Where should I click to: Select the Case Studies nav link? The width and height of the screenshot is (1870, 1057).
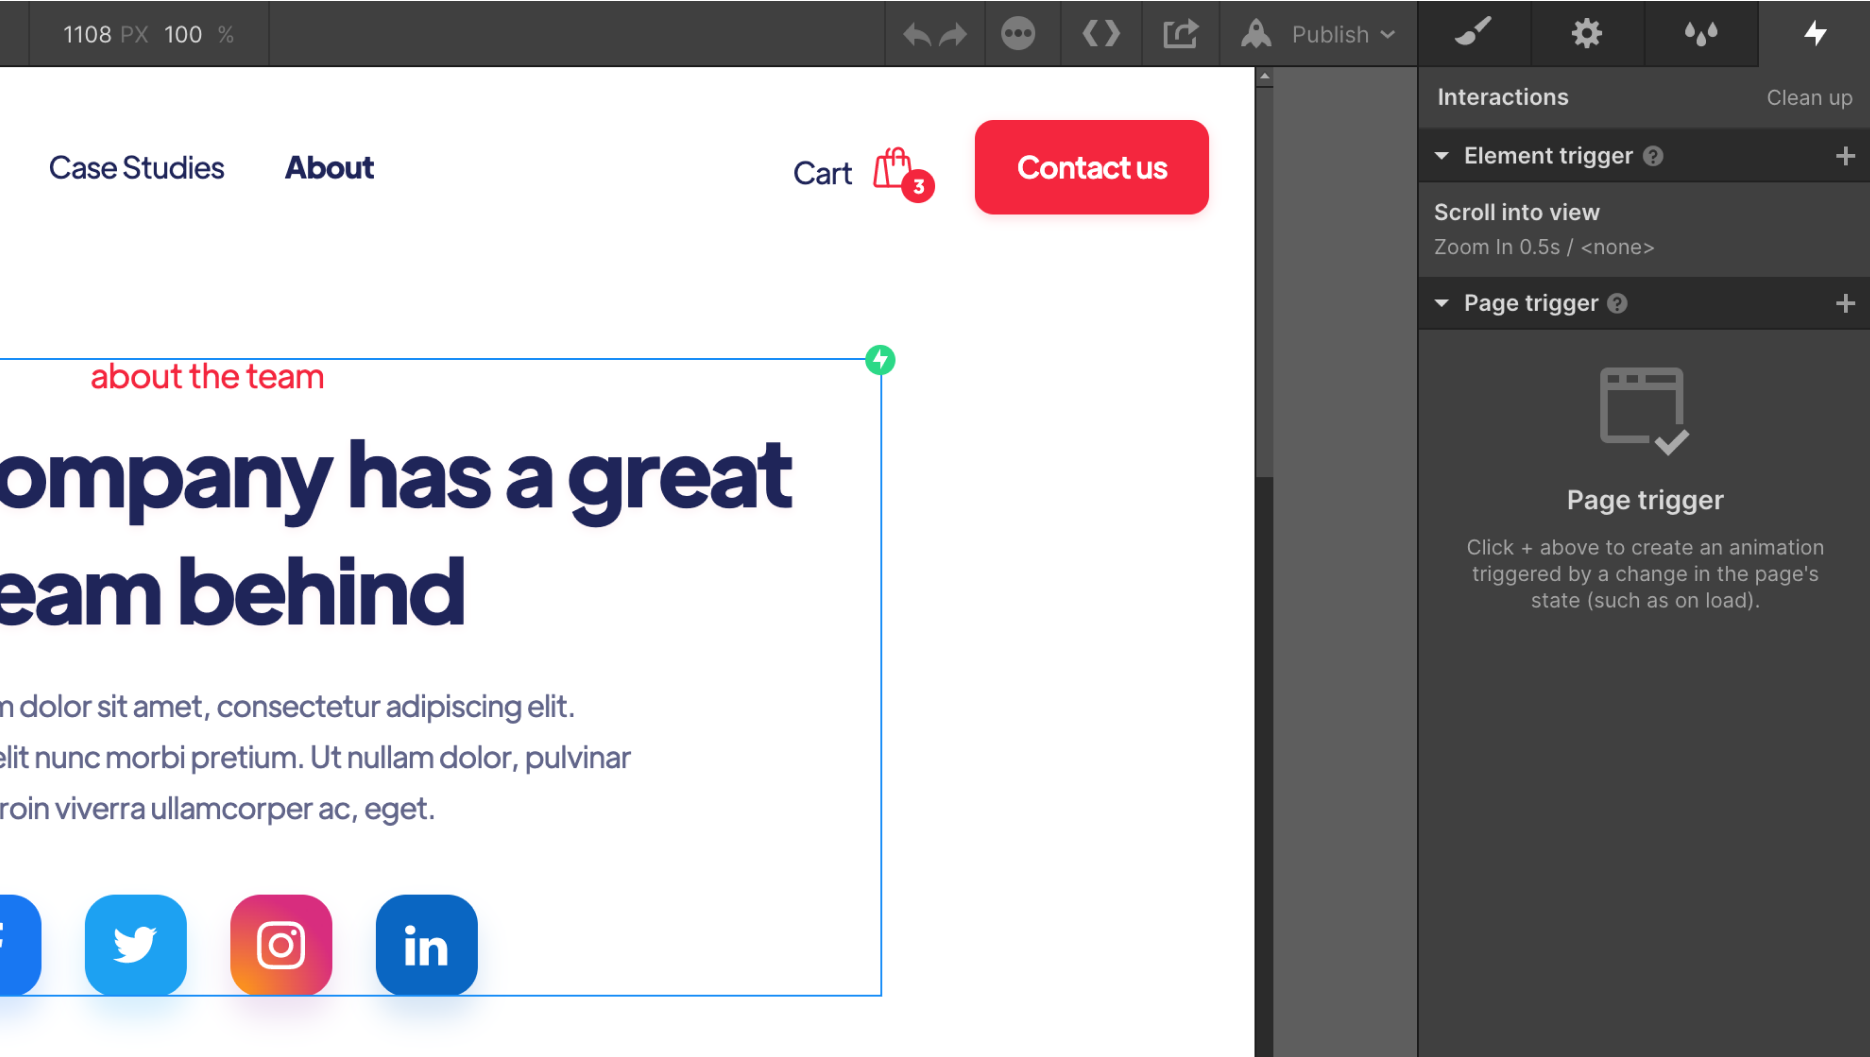tap(136, 167)
